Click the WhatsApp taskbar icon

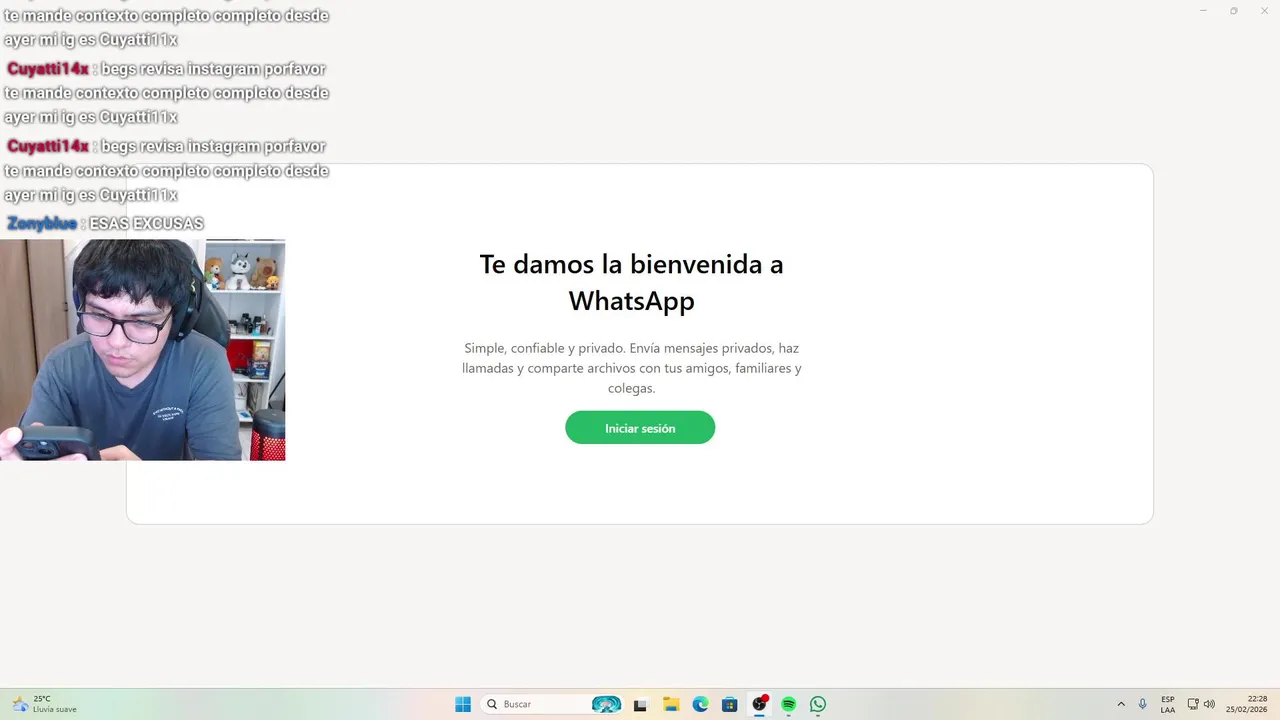tap(818, 704)
